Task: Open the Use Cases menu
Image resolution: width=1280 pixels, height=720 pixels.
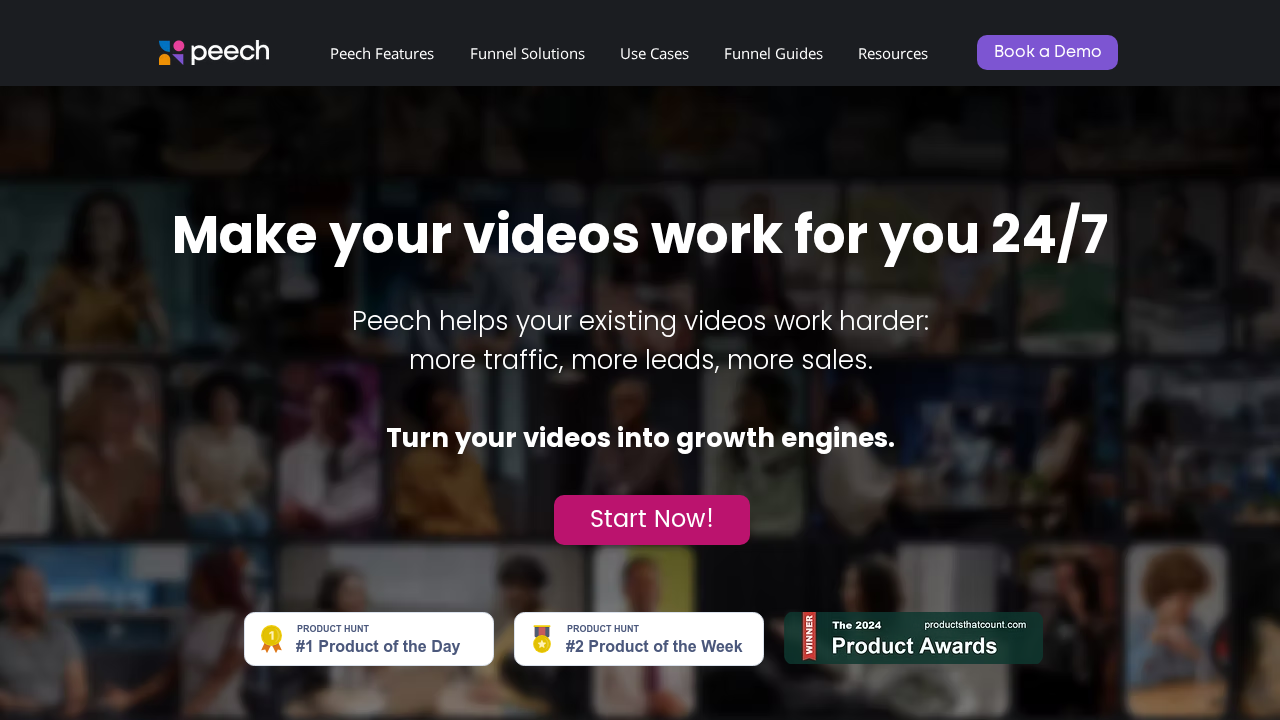Action: coord(654,54)
